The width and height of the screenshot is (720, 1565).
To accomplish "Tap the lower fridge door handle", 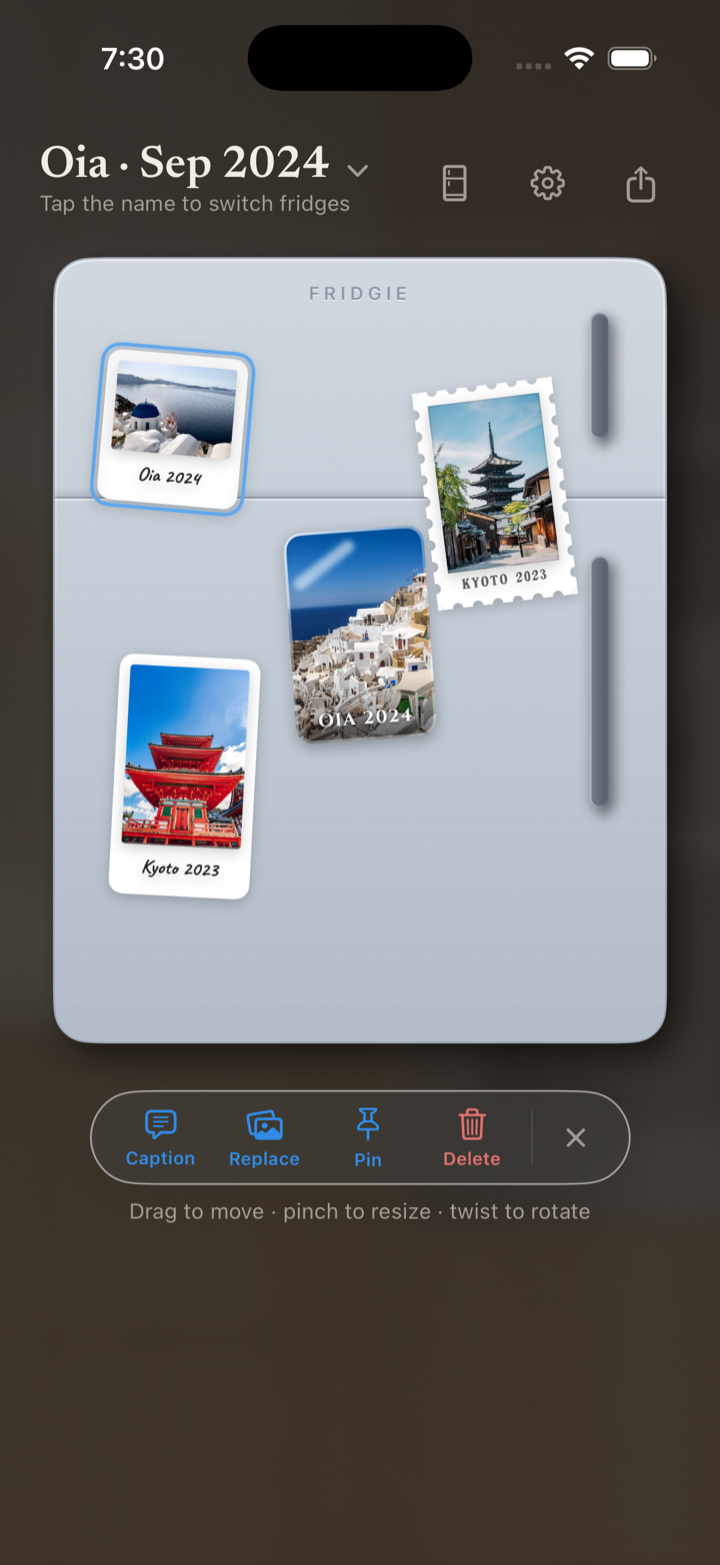I will point(600,682).
